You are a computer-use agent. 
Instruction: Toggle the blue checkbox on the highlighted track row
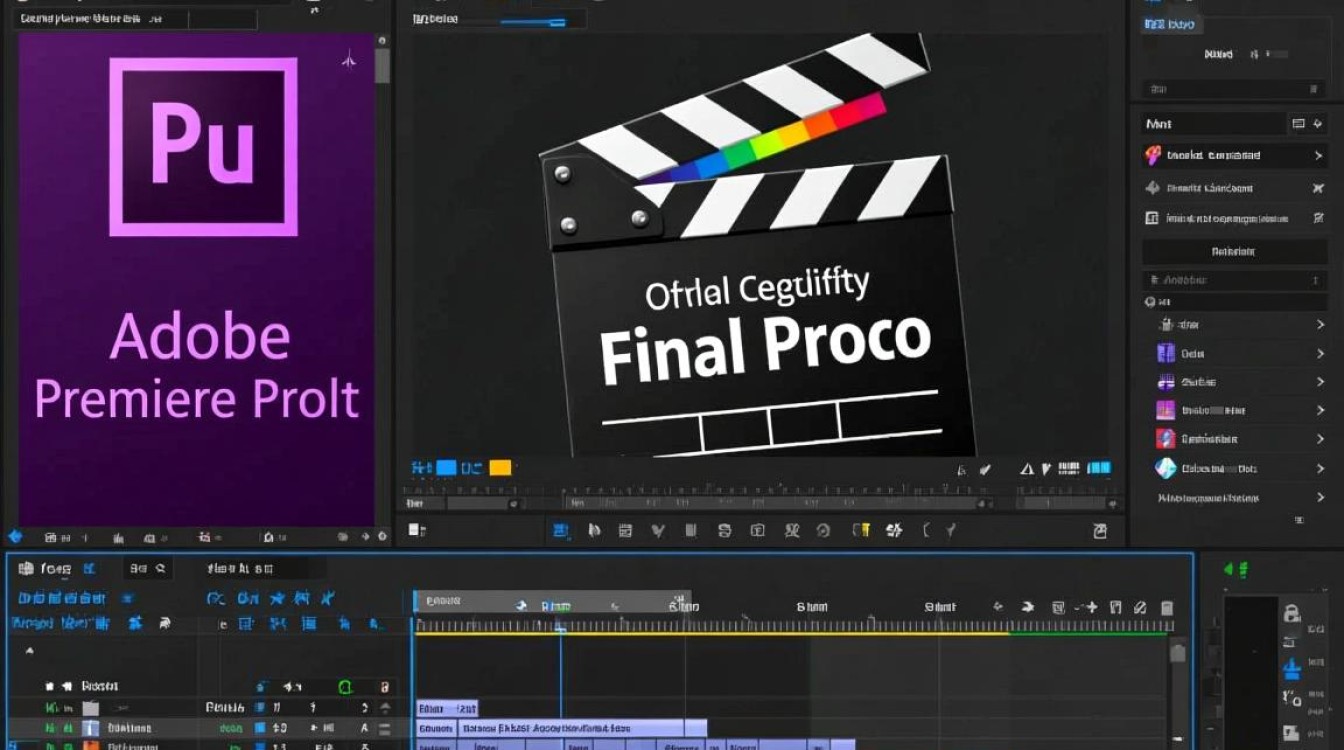[260, 728]
